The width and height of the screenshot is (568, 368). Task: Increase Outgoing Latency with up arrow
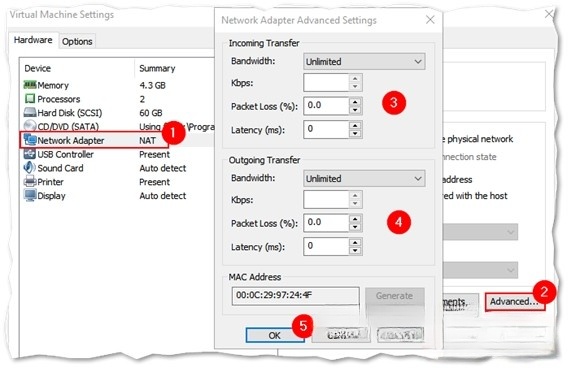355,242
